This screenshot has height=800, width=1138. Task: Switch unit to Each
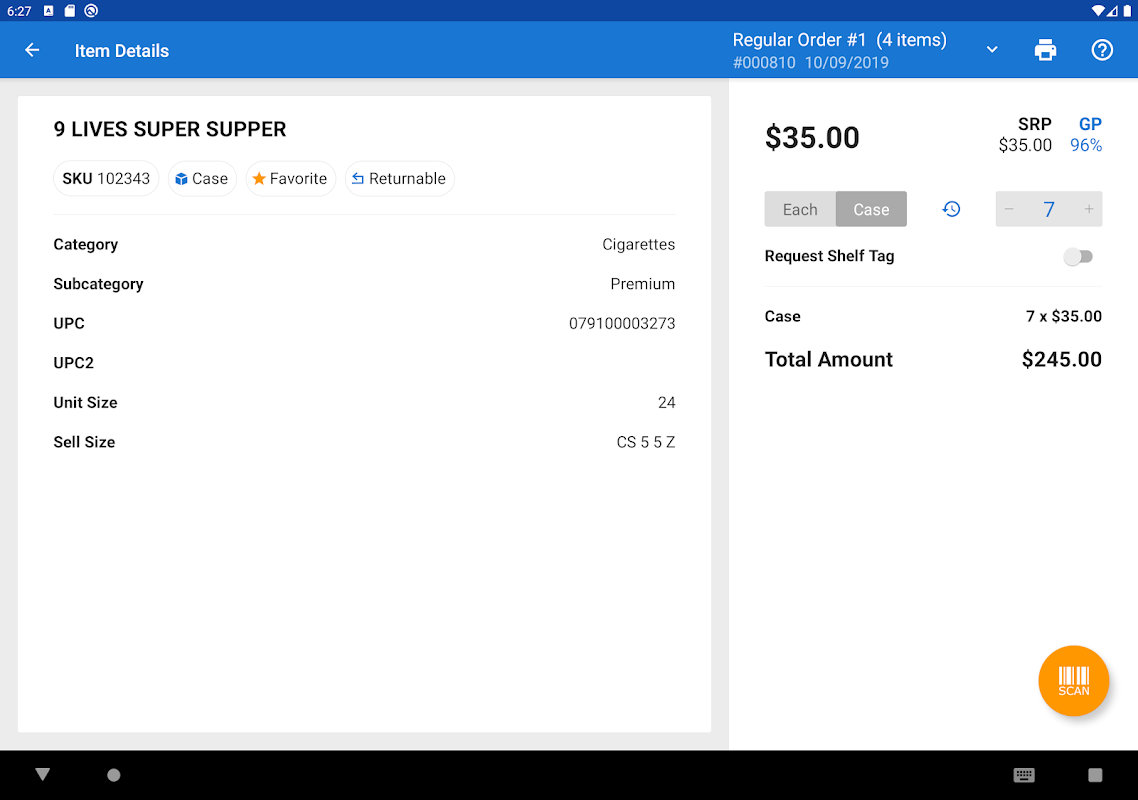800,209
